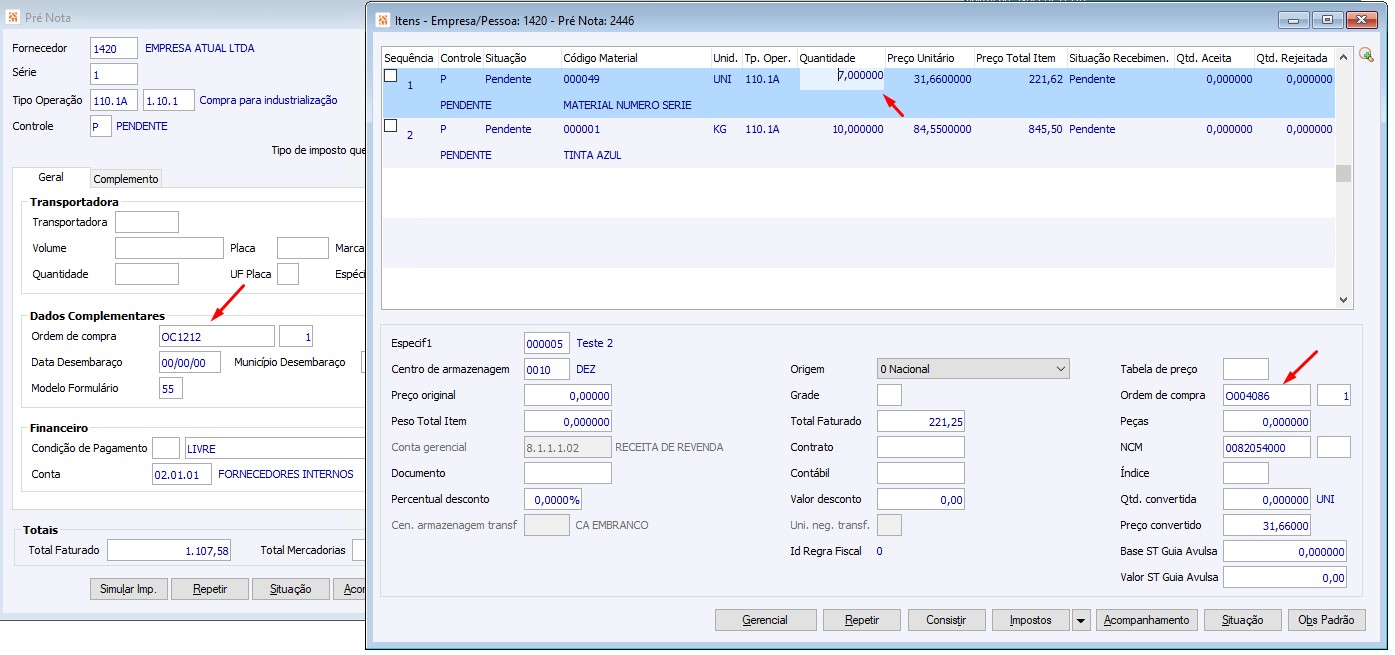Click the Gerencial button
This screenshot has height=655, width=1395.
765,621
